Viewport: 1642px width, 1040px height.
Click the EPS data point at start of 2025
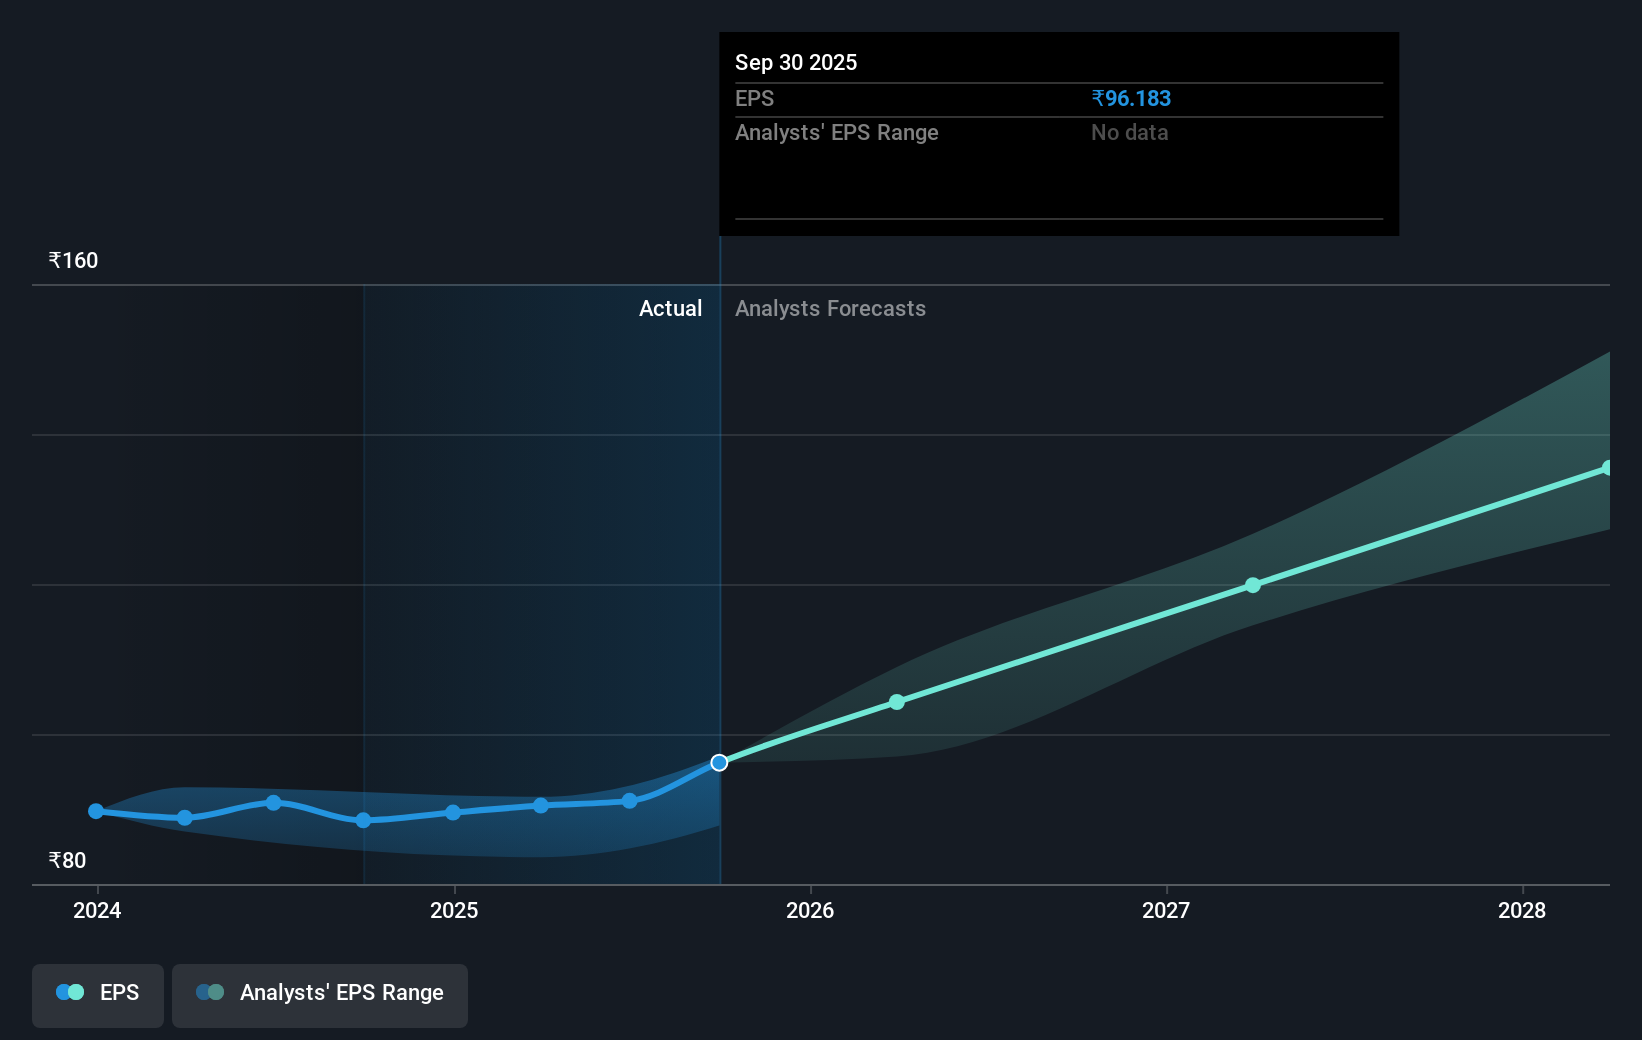453,812
